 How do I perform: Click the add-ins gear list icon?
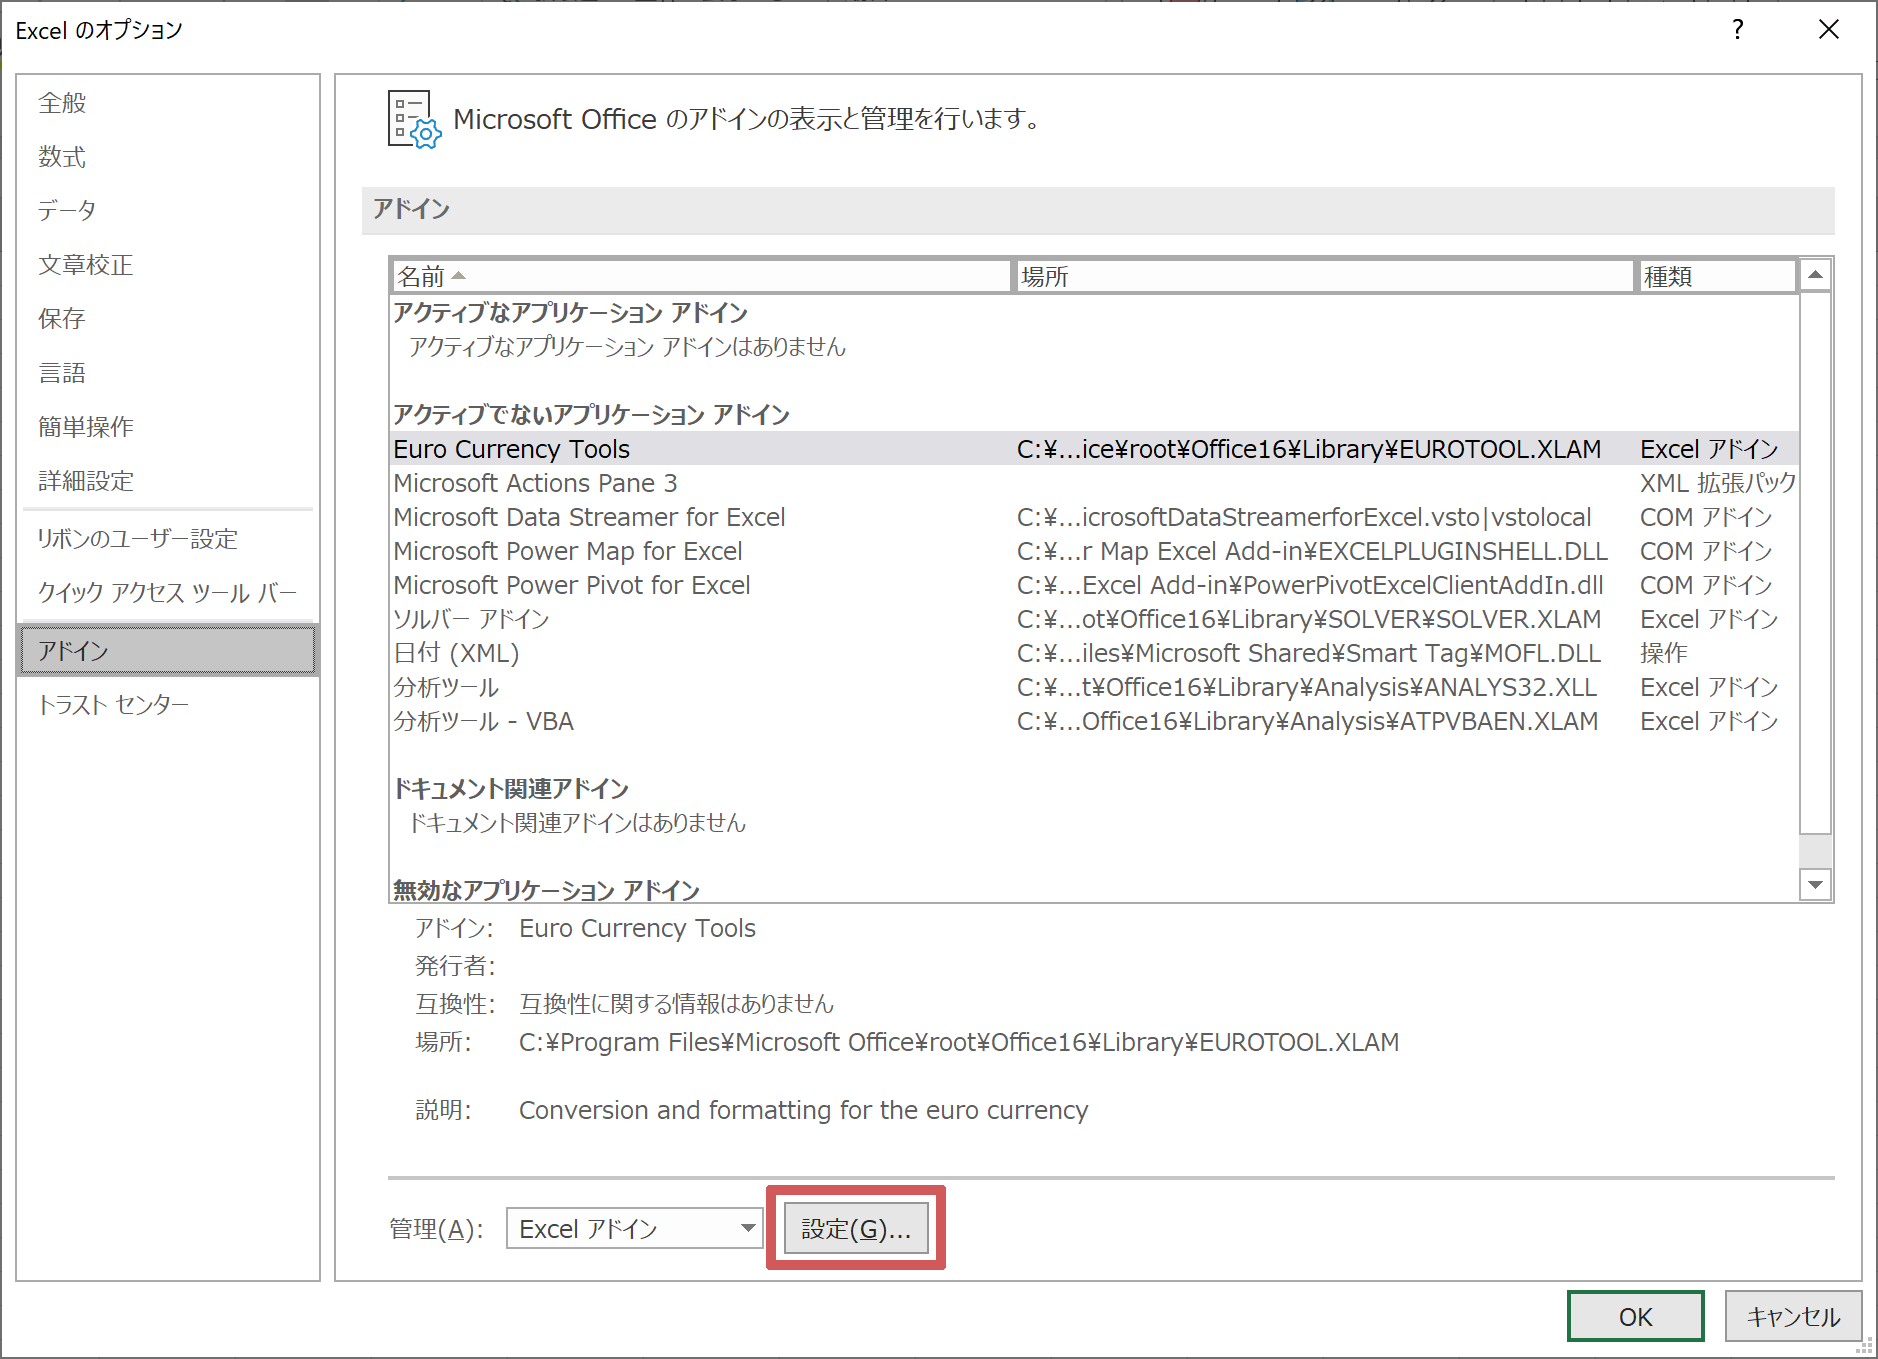coord(413,120)
